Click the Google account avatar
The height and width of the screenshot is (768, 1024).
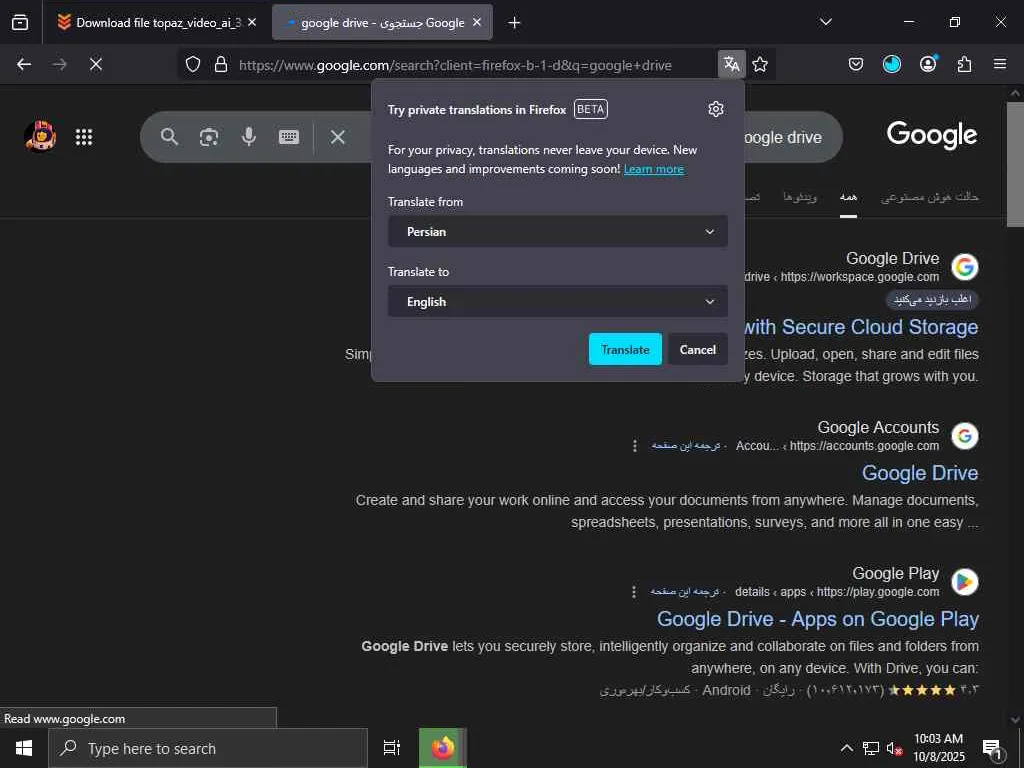tap(40, 136)
